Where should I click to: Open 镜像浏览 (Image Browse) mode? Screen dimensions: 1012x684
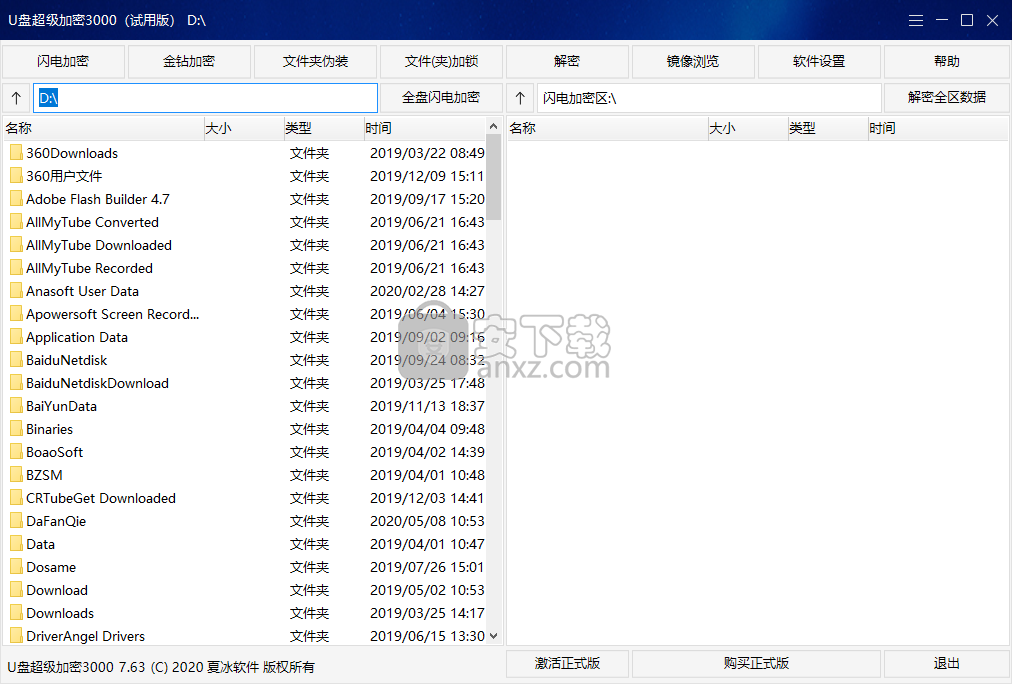(x=693, y=61)
